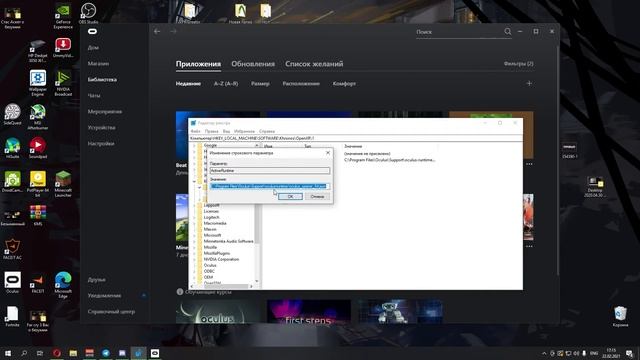Select Google key in registry tree
Image resolution: width=640 pixels, height=360 pixels.
tap(210, 145)
